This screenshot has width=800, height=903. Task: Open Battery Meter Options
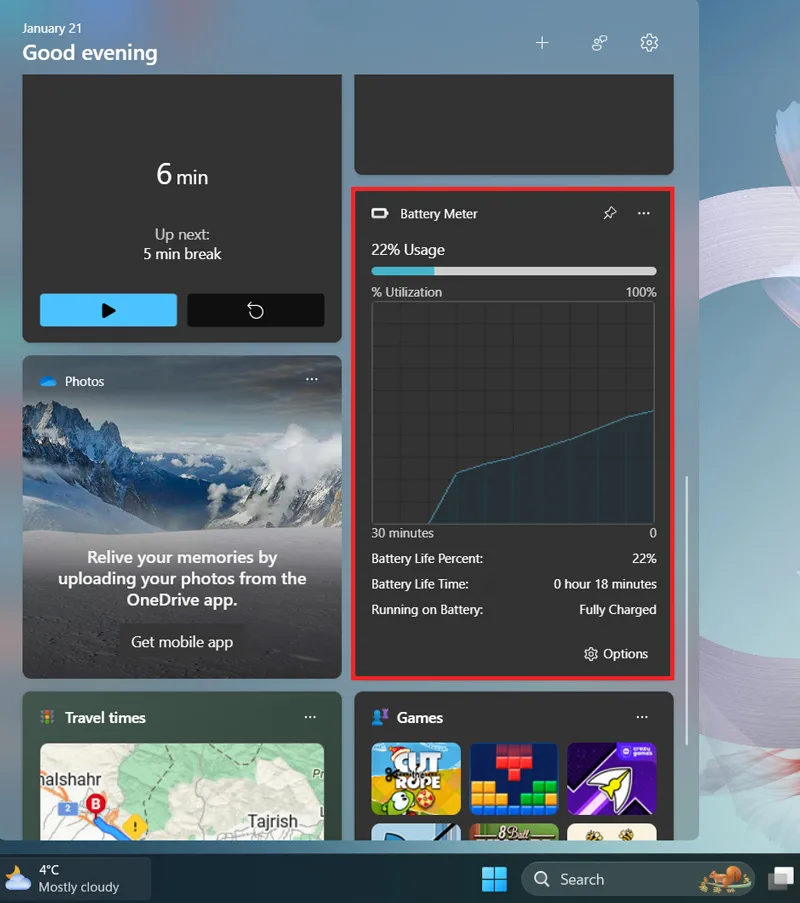click(x=616, y=654)
